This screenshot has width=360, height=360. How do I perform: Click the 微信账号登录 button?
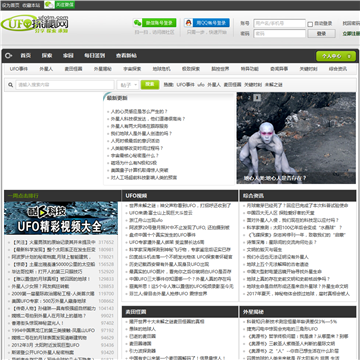159,23
